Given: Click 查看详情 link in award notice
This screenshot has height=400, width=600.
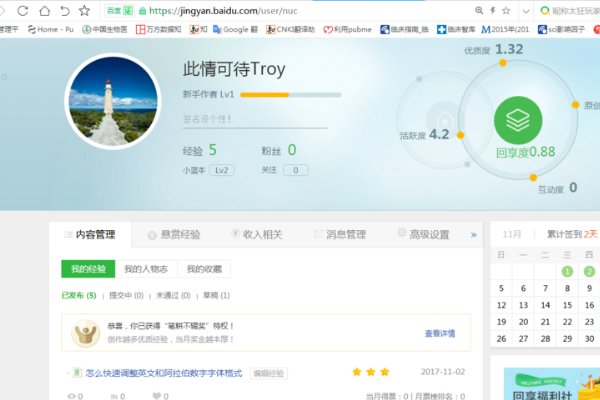Looking at the screenshot, I should click(440, 333).
